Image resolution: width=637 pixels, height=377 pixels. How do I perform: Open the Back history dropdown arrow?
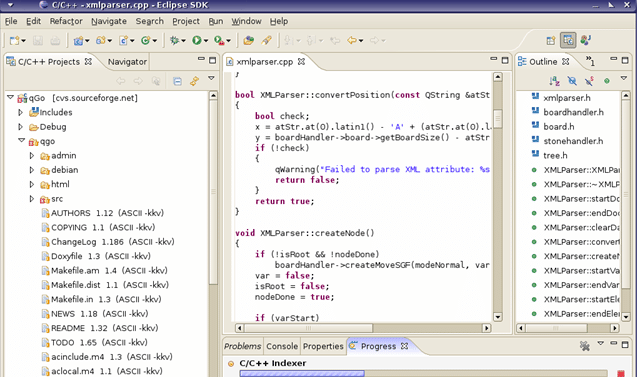[361, 41]
